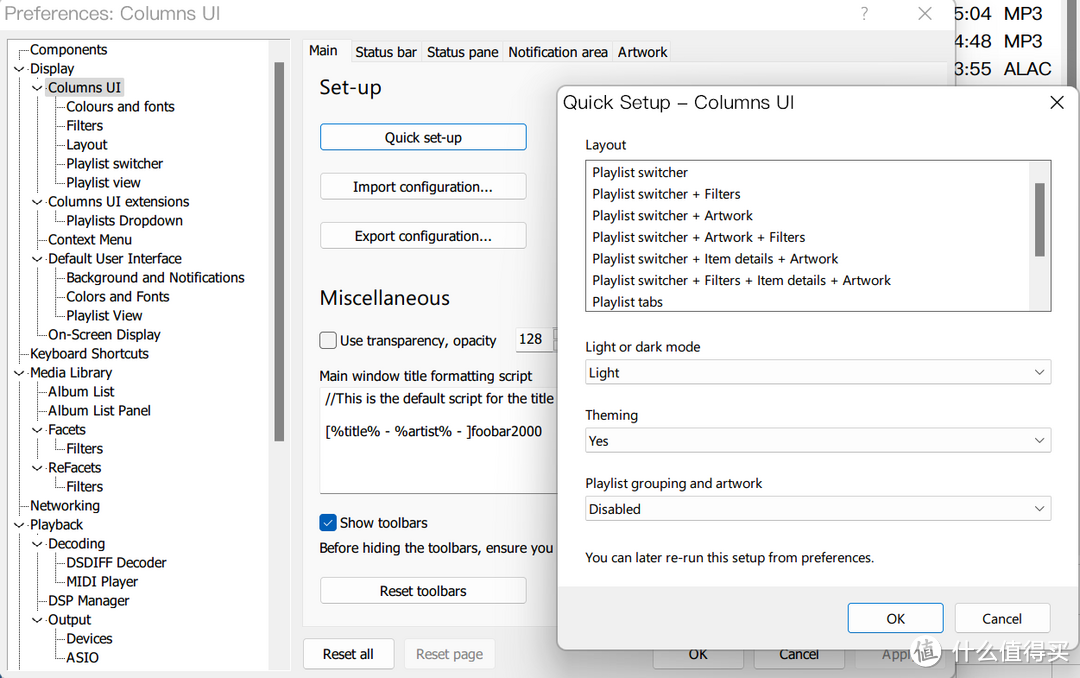Select Background and Notifications item
Screen dimensions: 1080x678
coord(156,278)
